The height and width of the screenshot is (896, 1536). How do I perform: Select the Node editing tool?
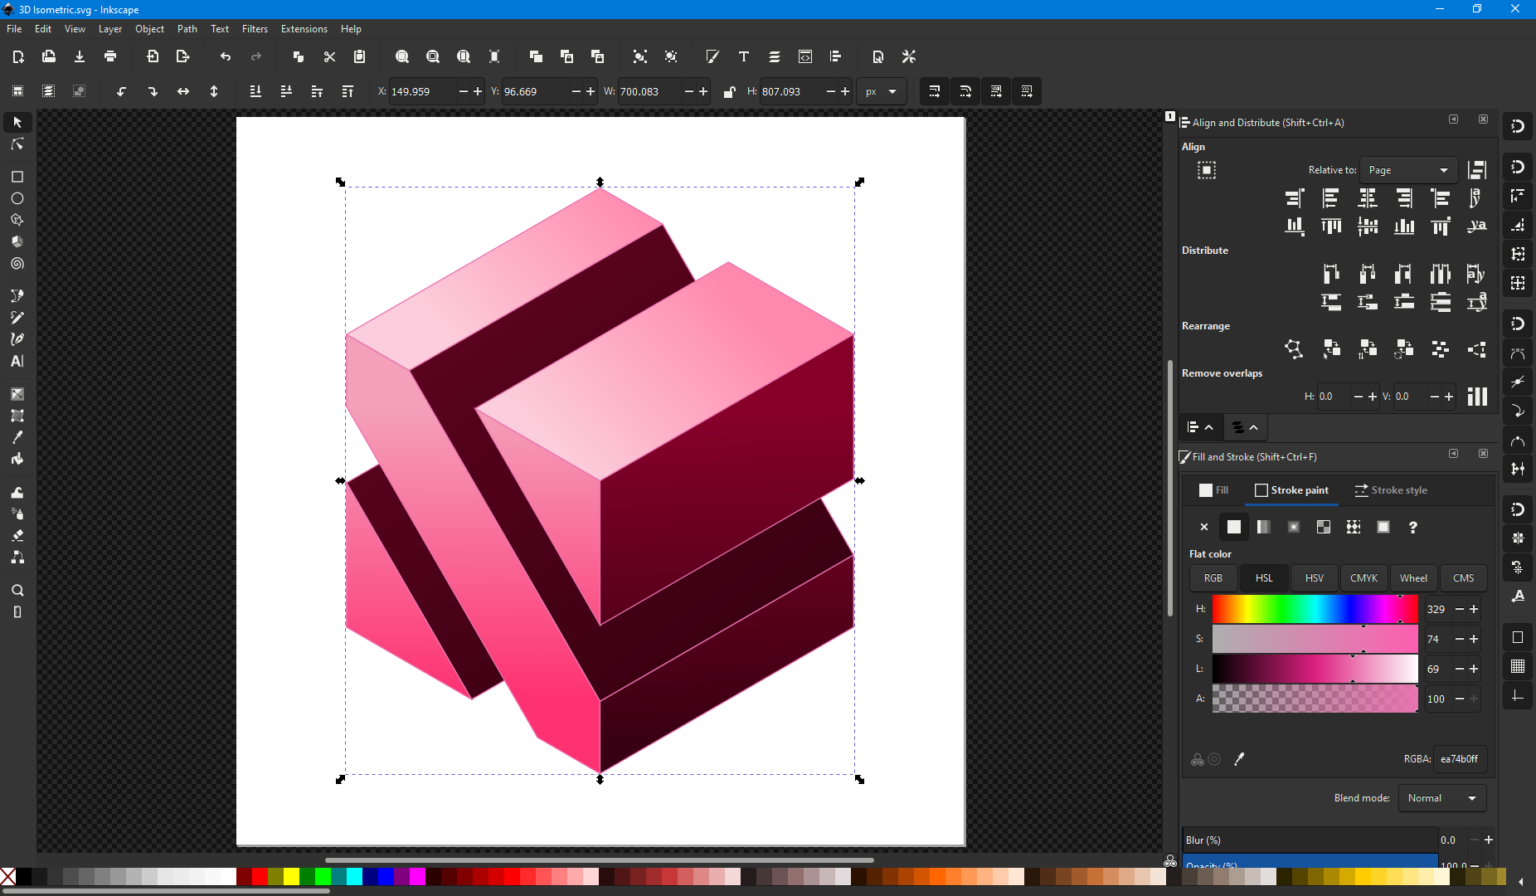pyautogui.click(x=16, y=143)
